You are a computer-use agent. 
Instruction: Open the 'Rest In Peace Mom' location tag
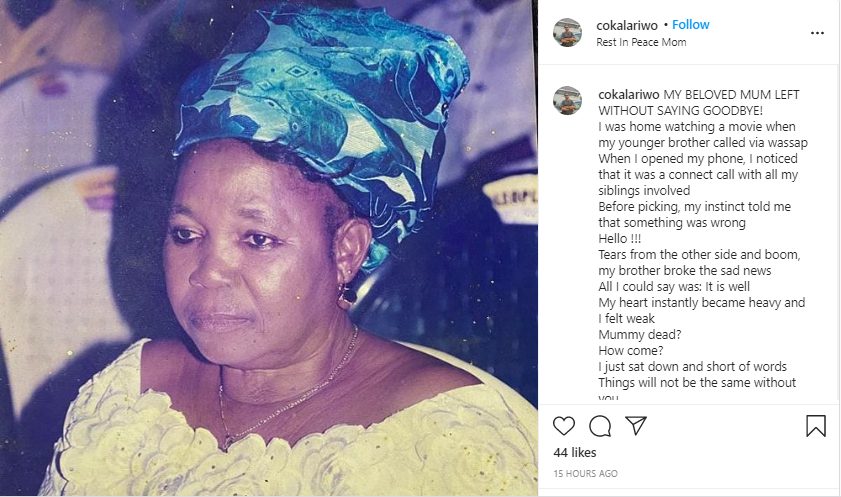pos(641,42)
